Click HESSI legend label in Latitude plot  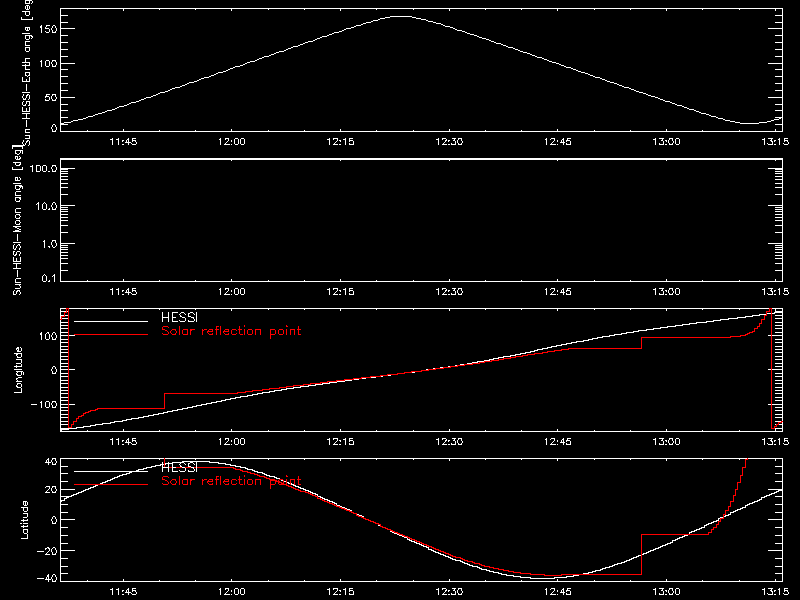pos(179,467)
